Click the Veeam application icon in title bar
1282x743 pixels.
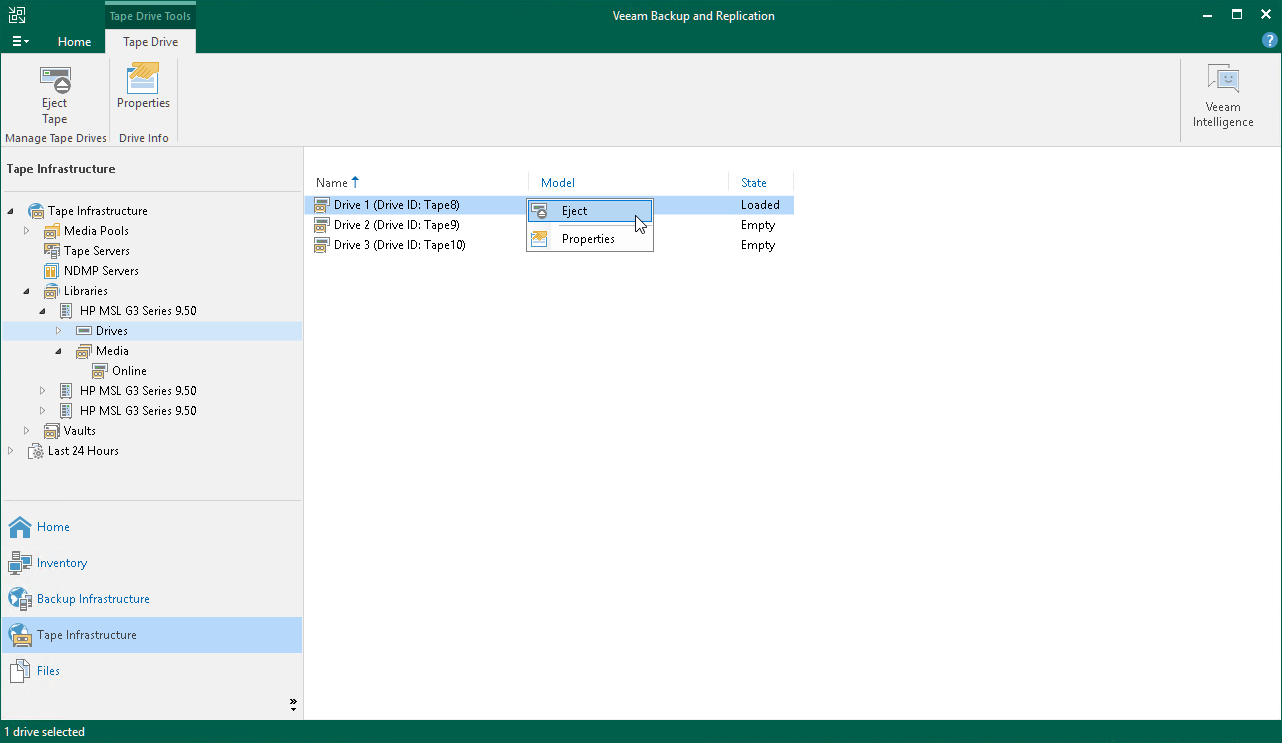[x=17, y=15]
